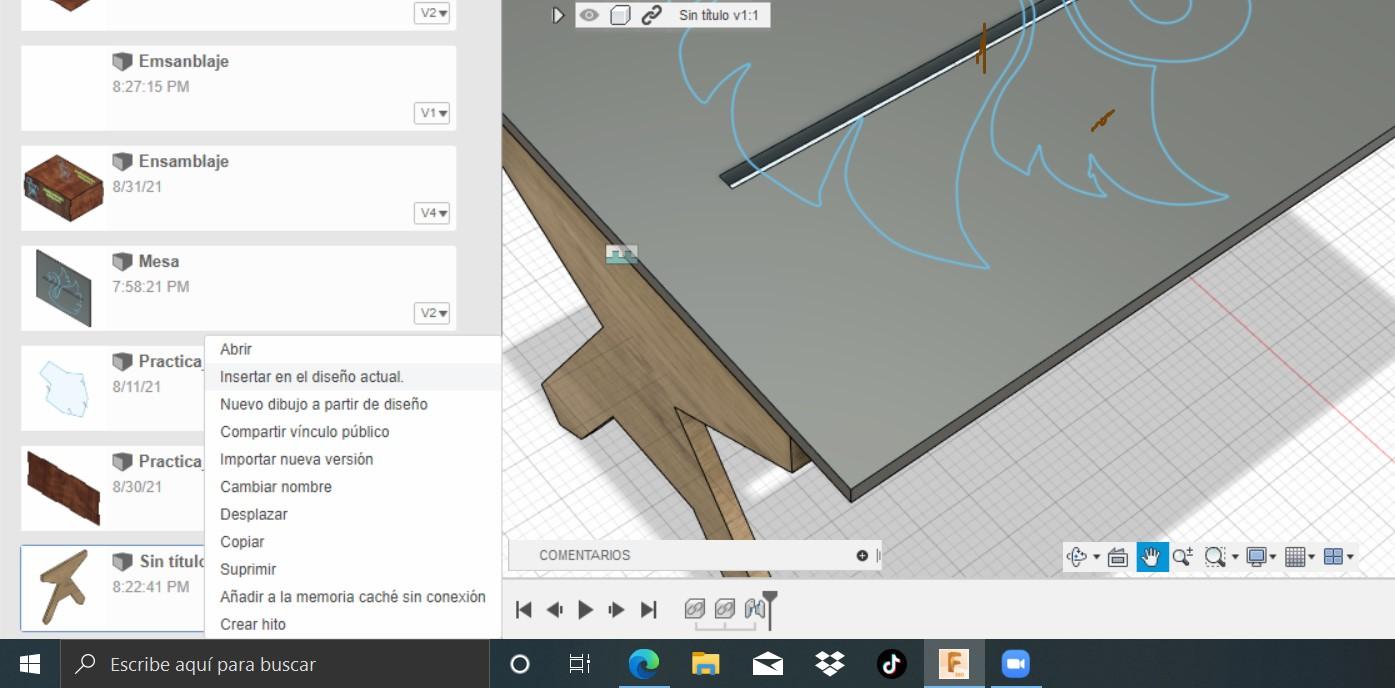Screen dimensions: 1395x688
Task: Open version dropdown V1 for Emsanblaje
Action: tap(432, 113)
